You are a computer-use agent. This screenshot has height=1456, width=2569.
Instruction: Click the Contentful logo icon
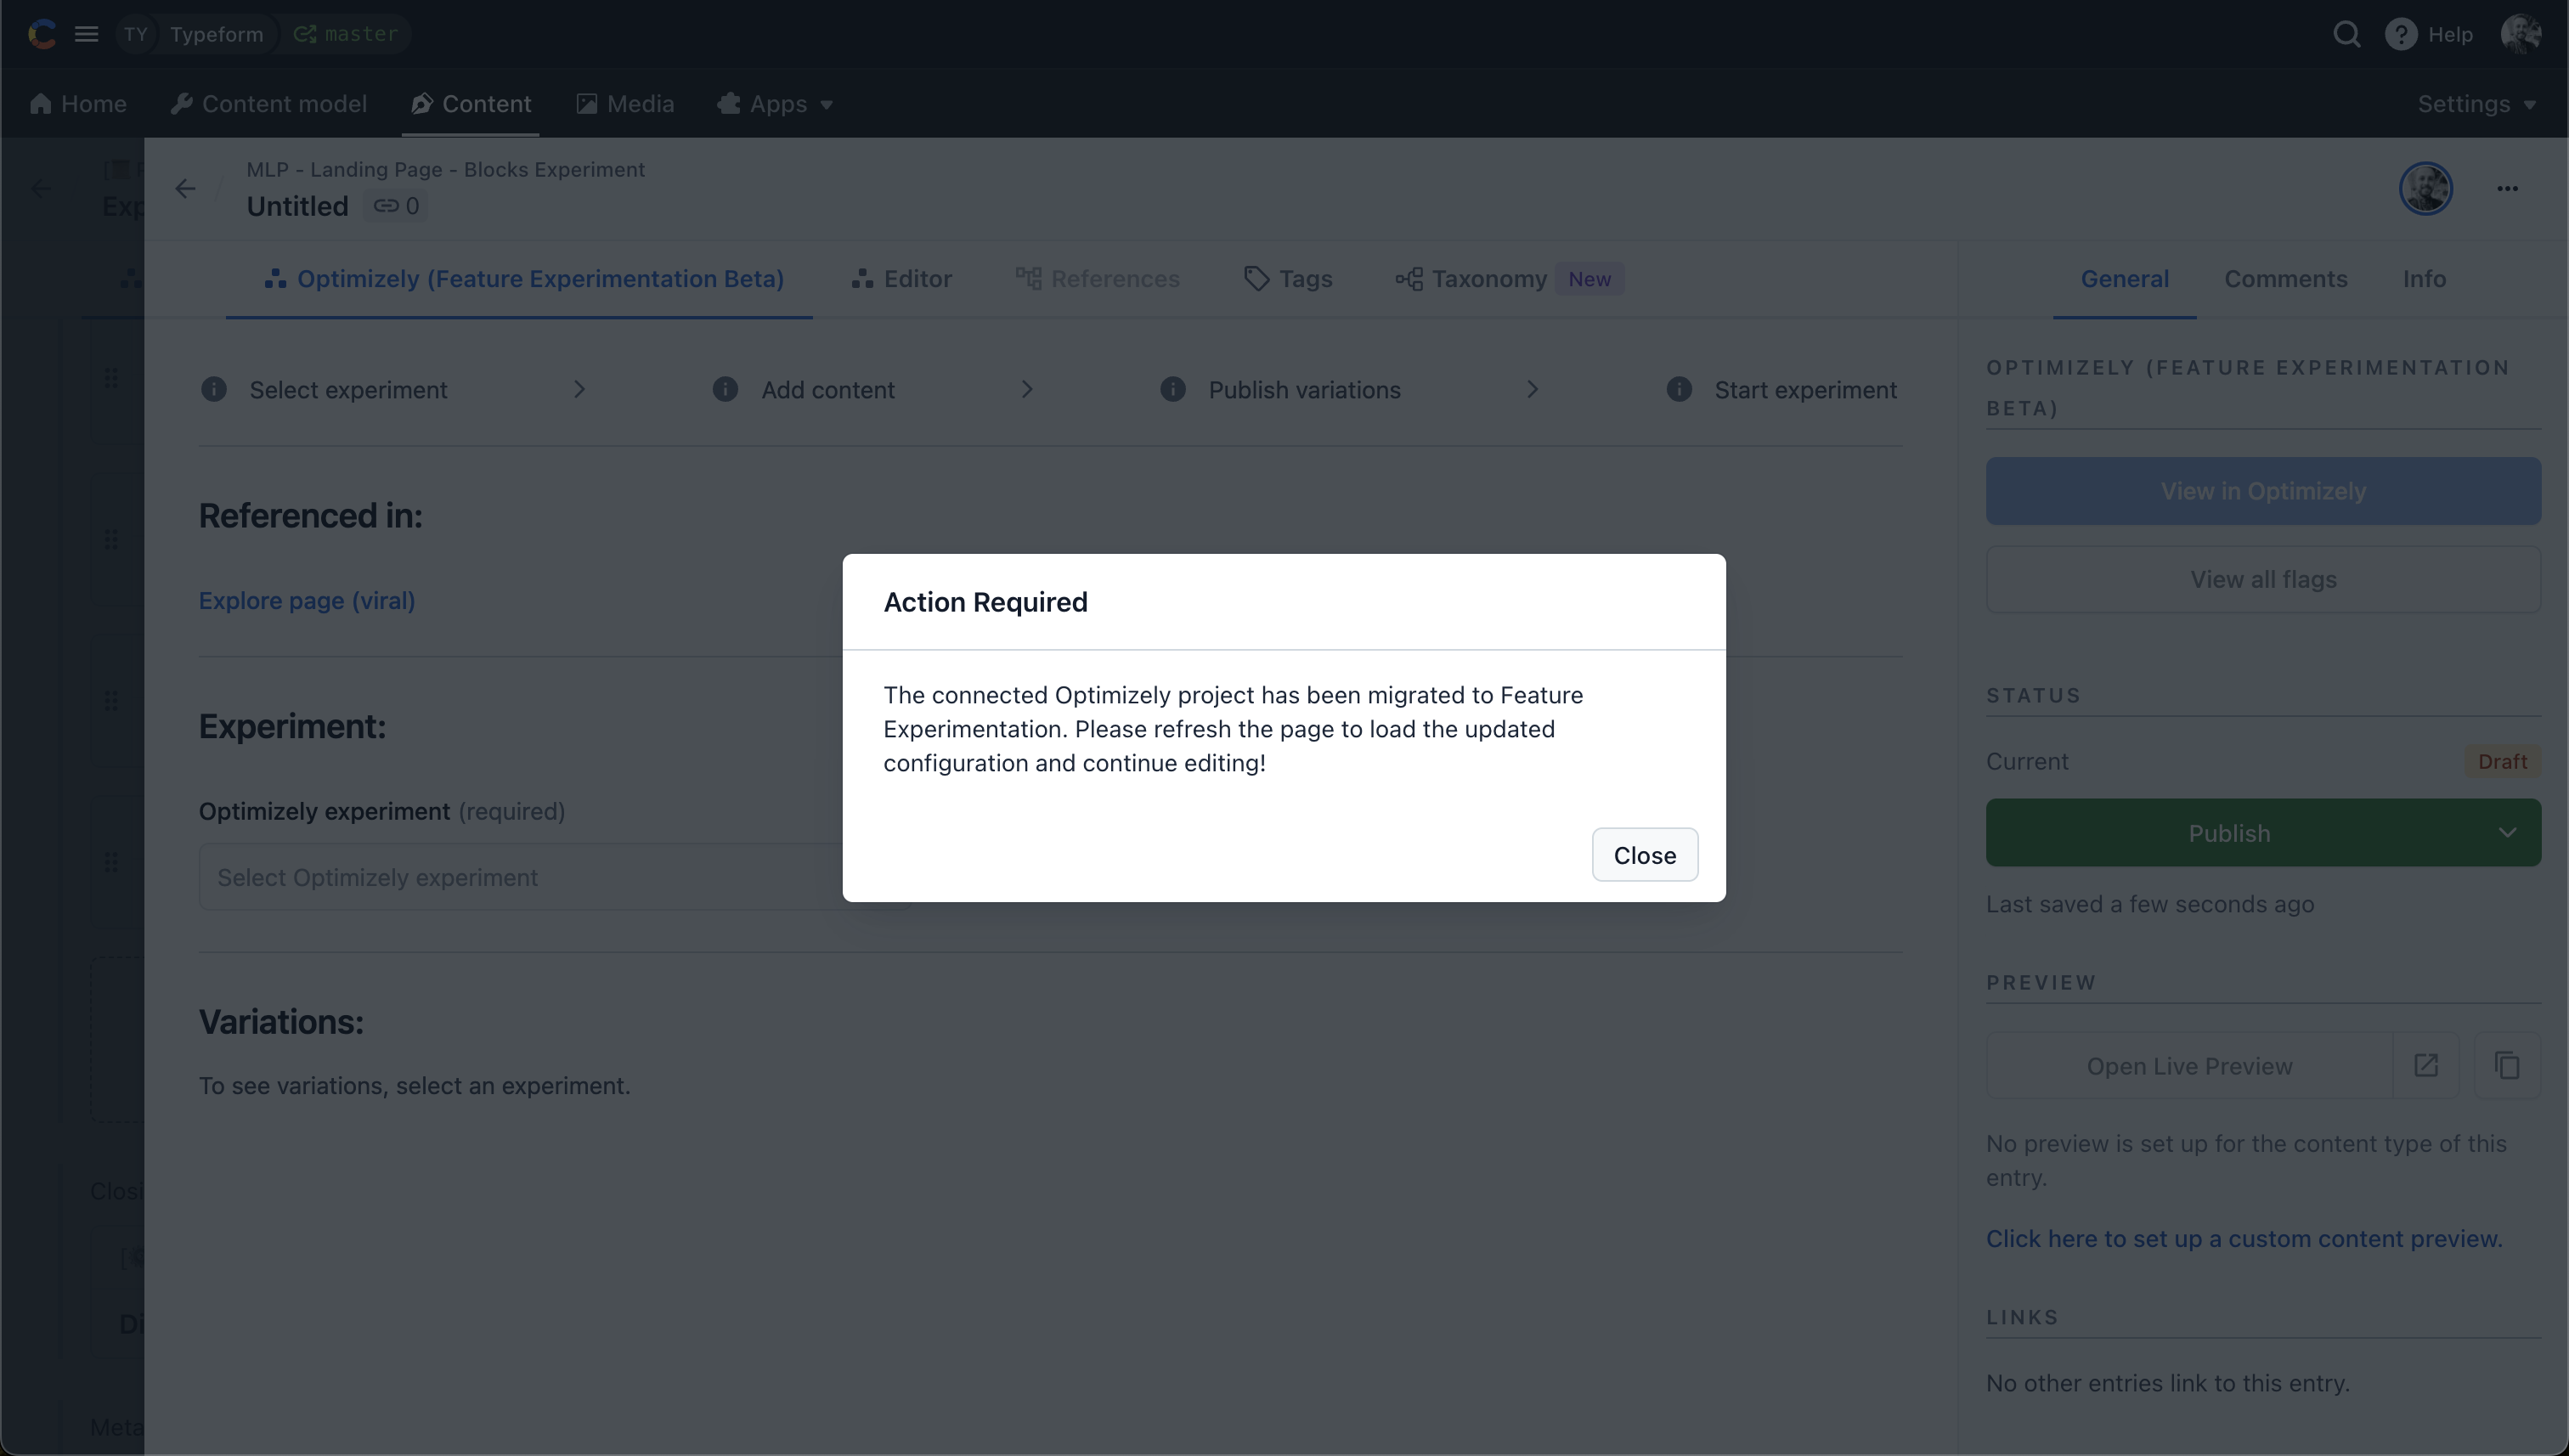42,34
